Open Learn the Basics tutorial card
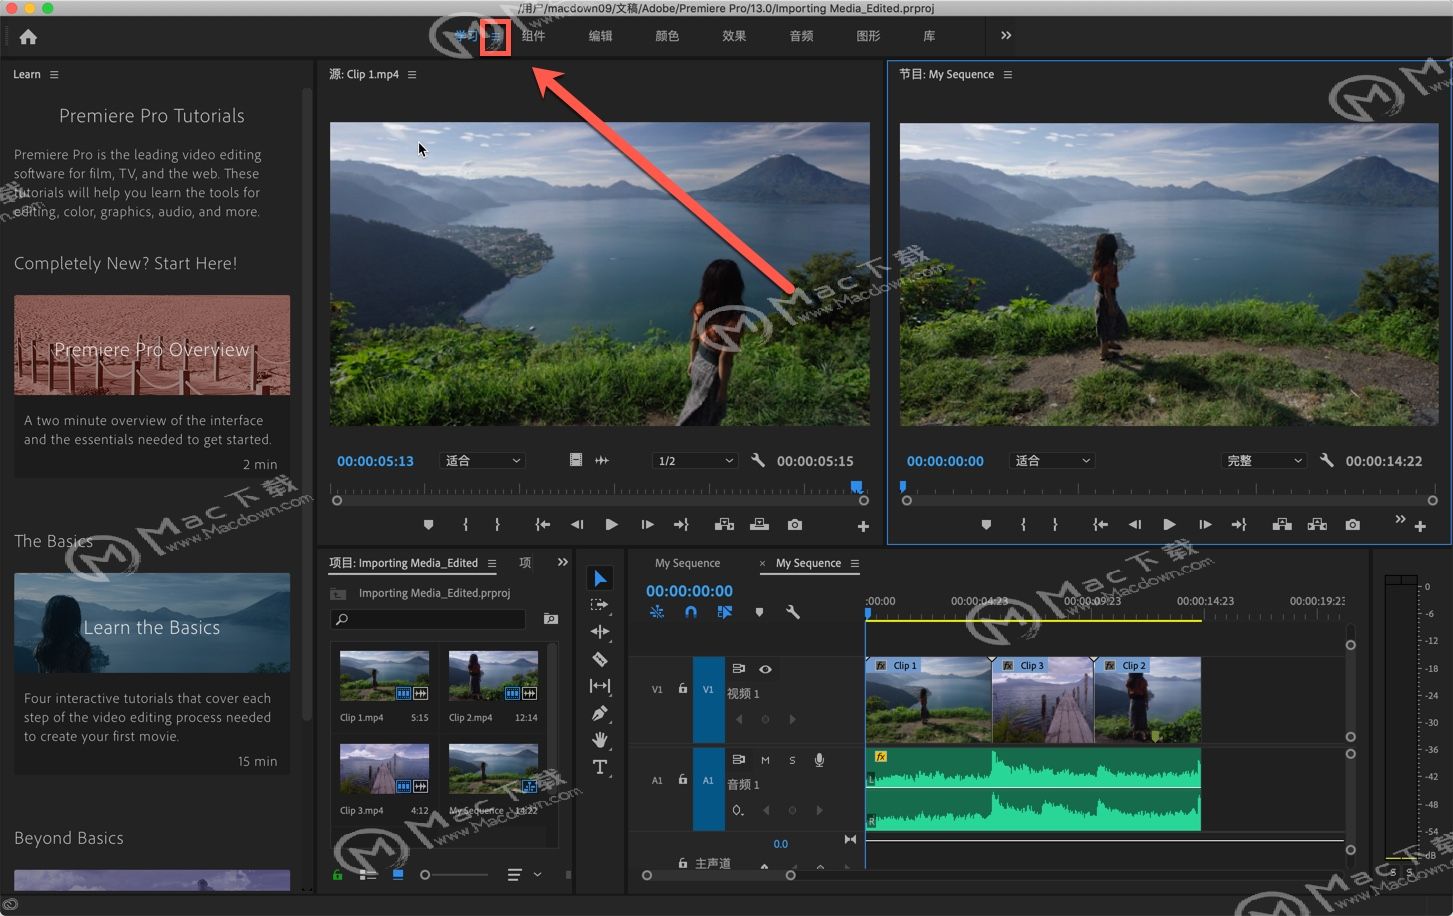The image size is (1453, 916). pos(152,673)
